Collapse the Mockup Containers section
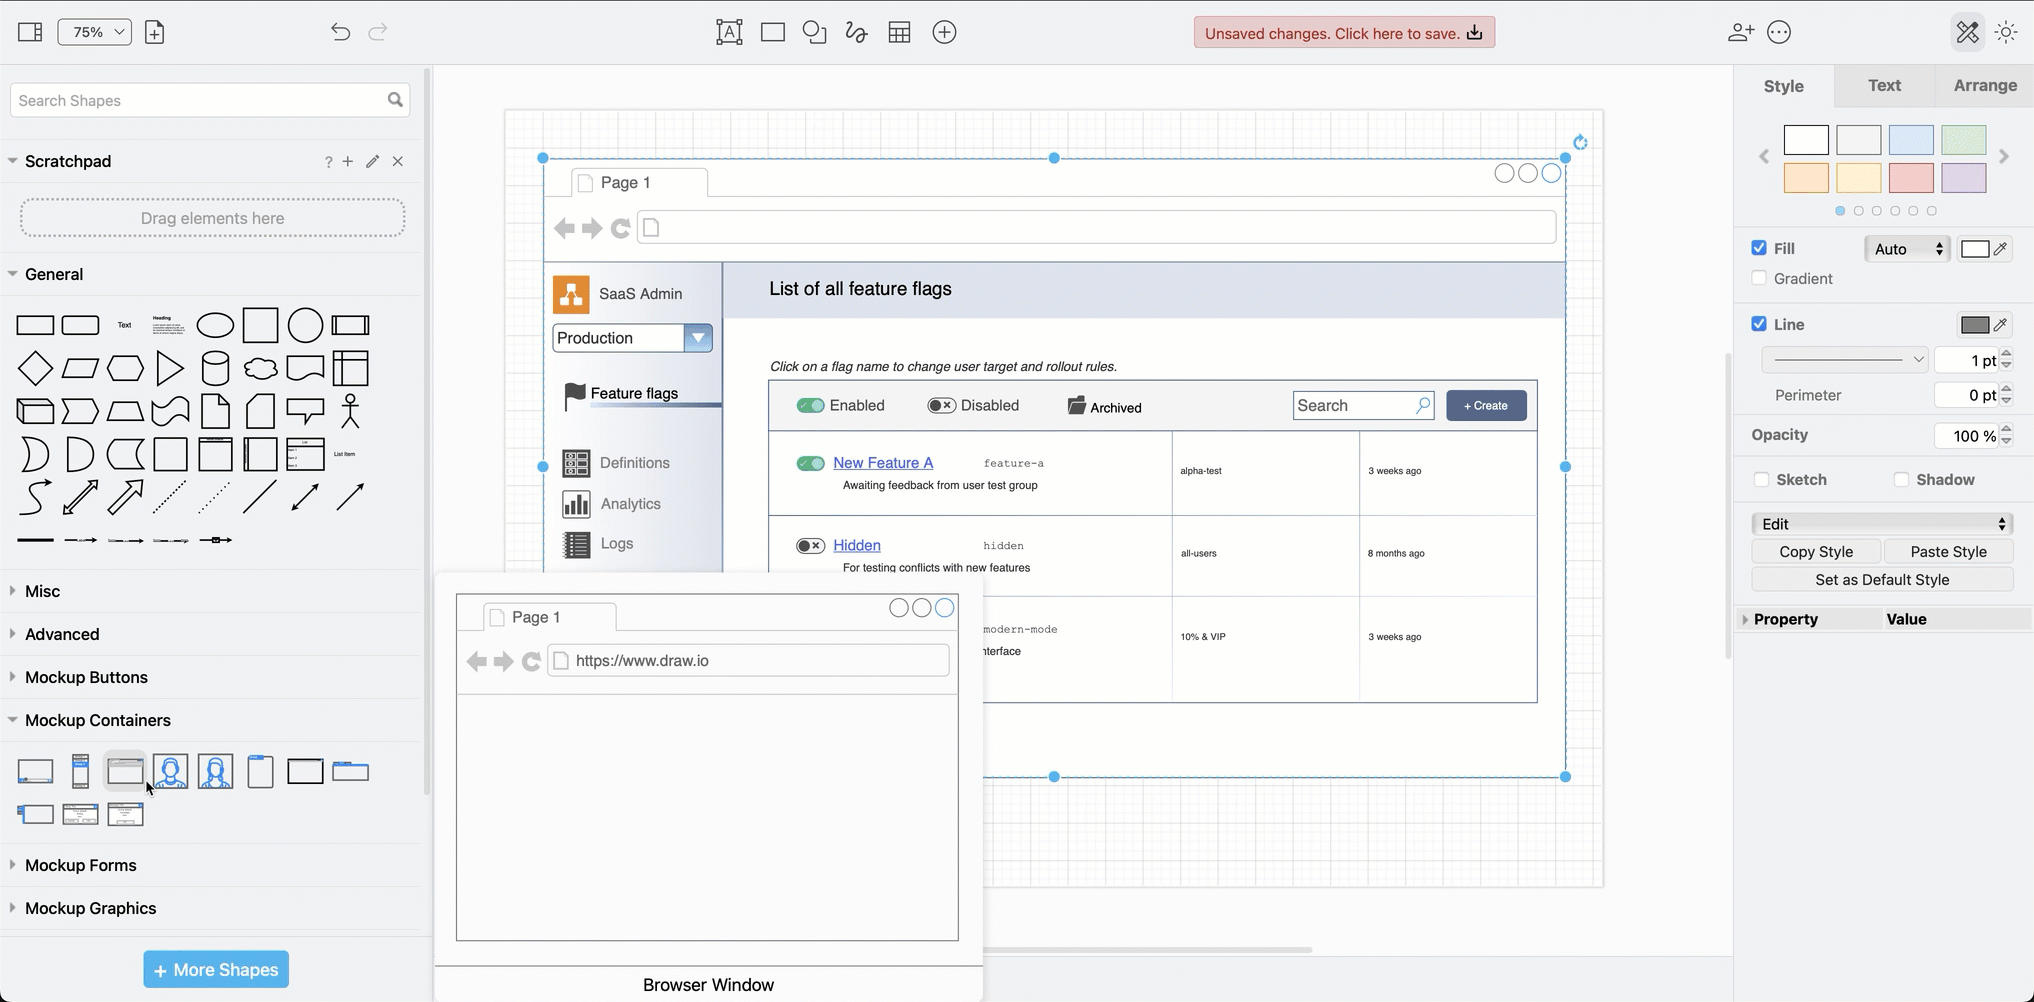This screenshot has width=2034, height=1002. 98,719
